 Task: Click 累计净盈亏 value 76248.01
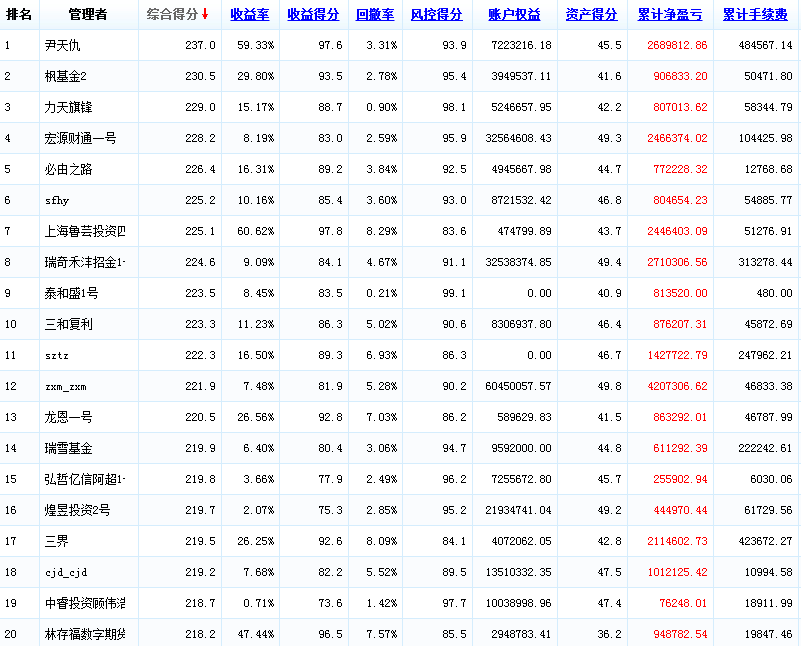[x=683, y=604]
